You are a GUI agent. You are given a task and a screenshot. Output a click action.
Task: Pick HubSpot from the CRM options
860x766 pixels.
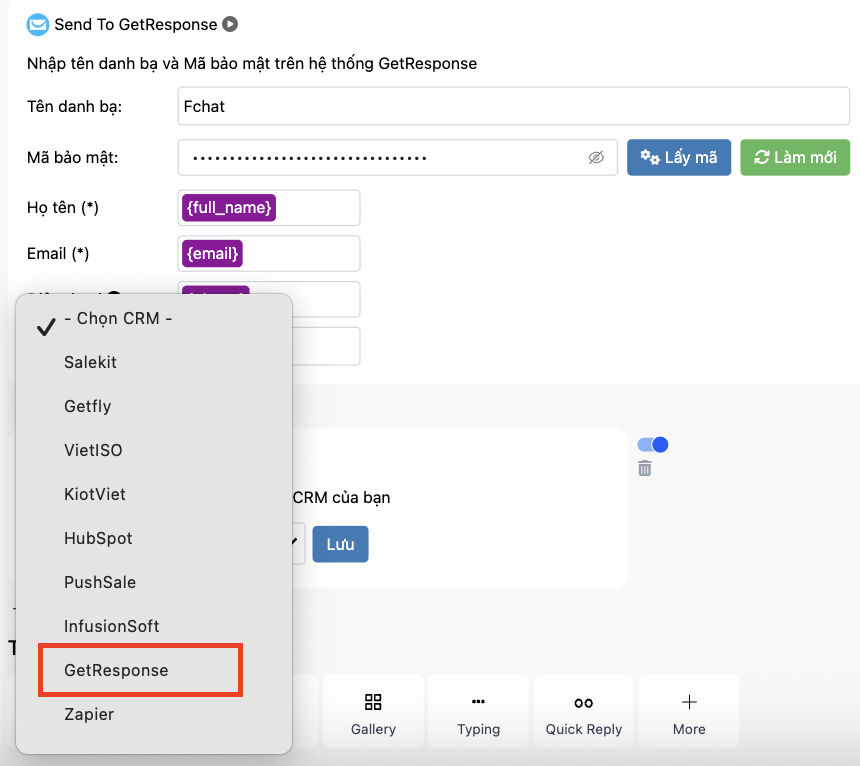(x=154, y=538)
